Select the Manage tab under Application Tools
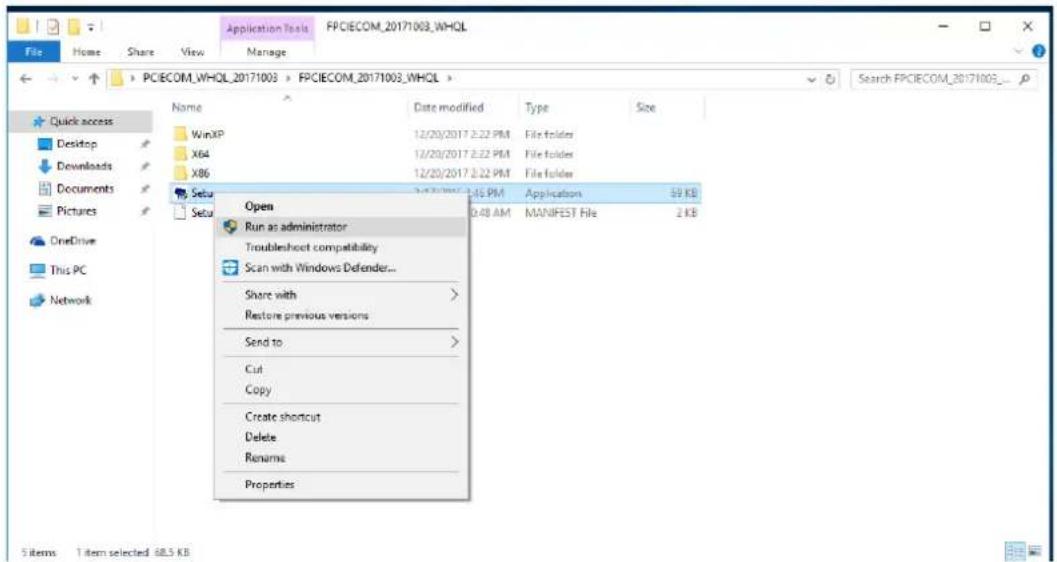This screenshot has width=1057, height=562. (267, 52)
